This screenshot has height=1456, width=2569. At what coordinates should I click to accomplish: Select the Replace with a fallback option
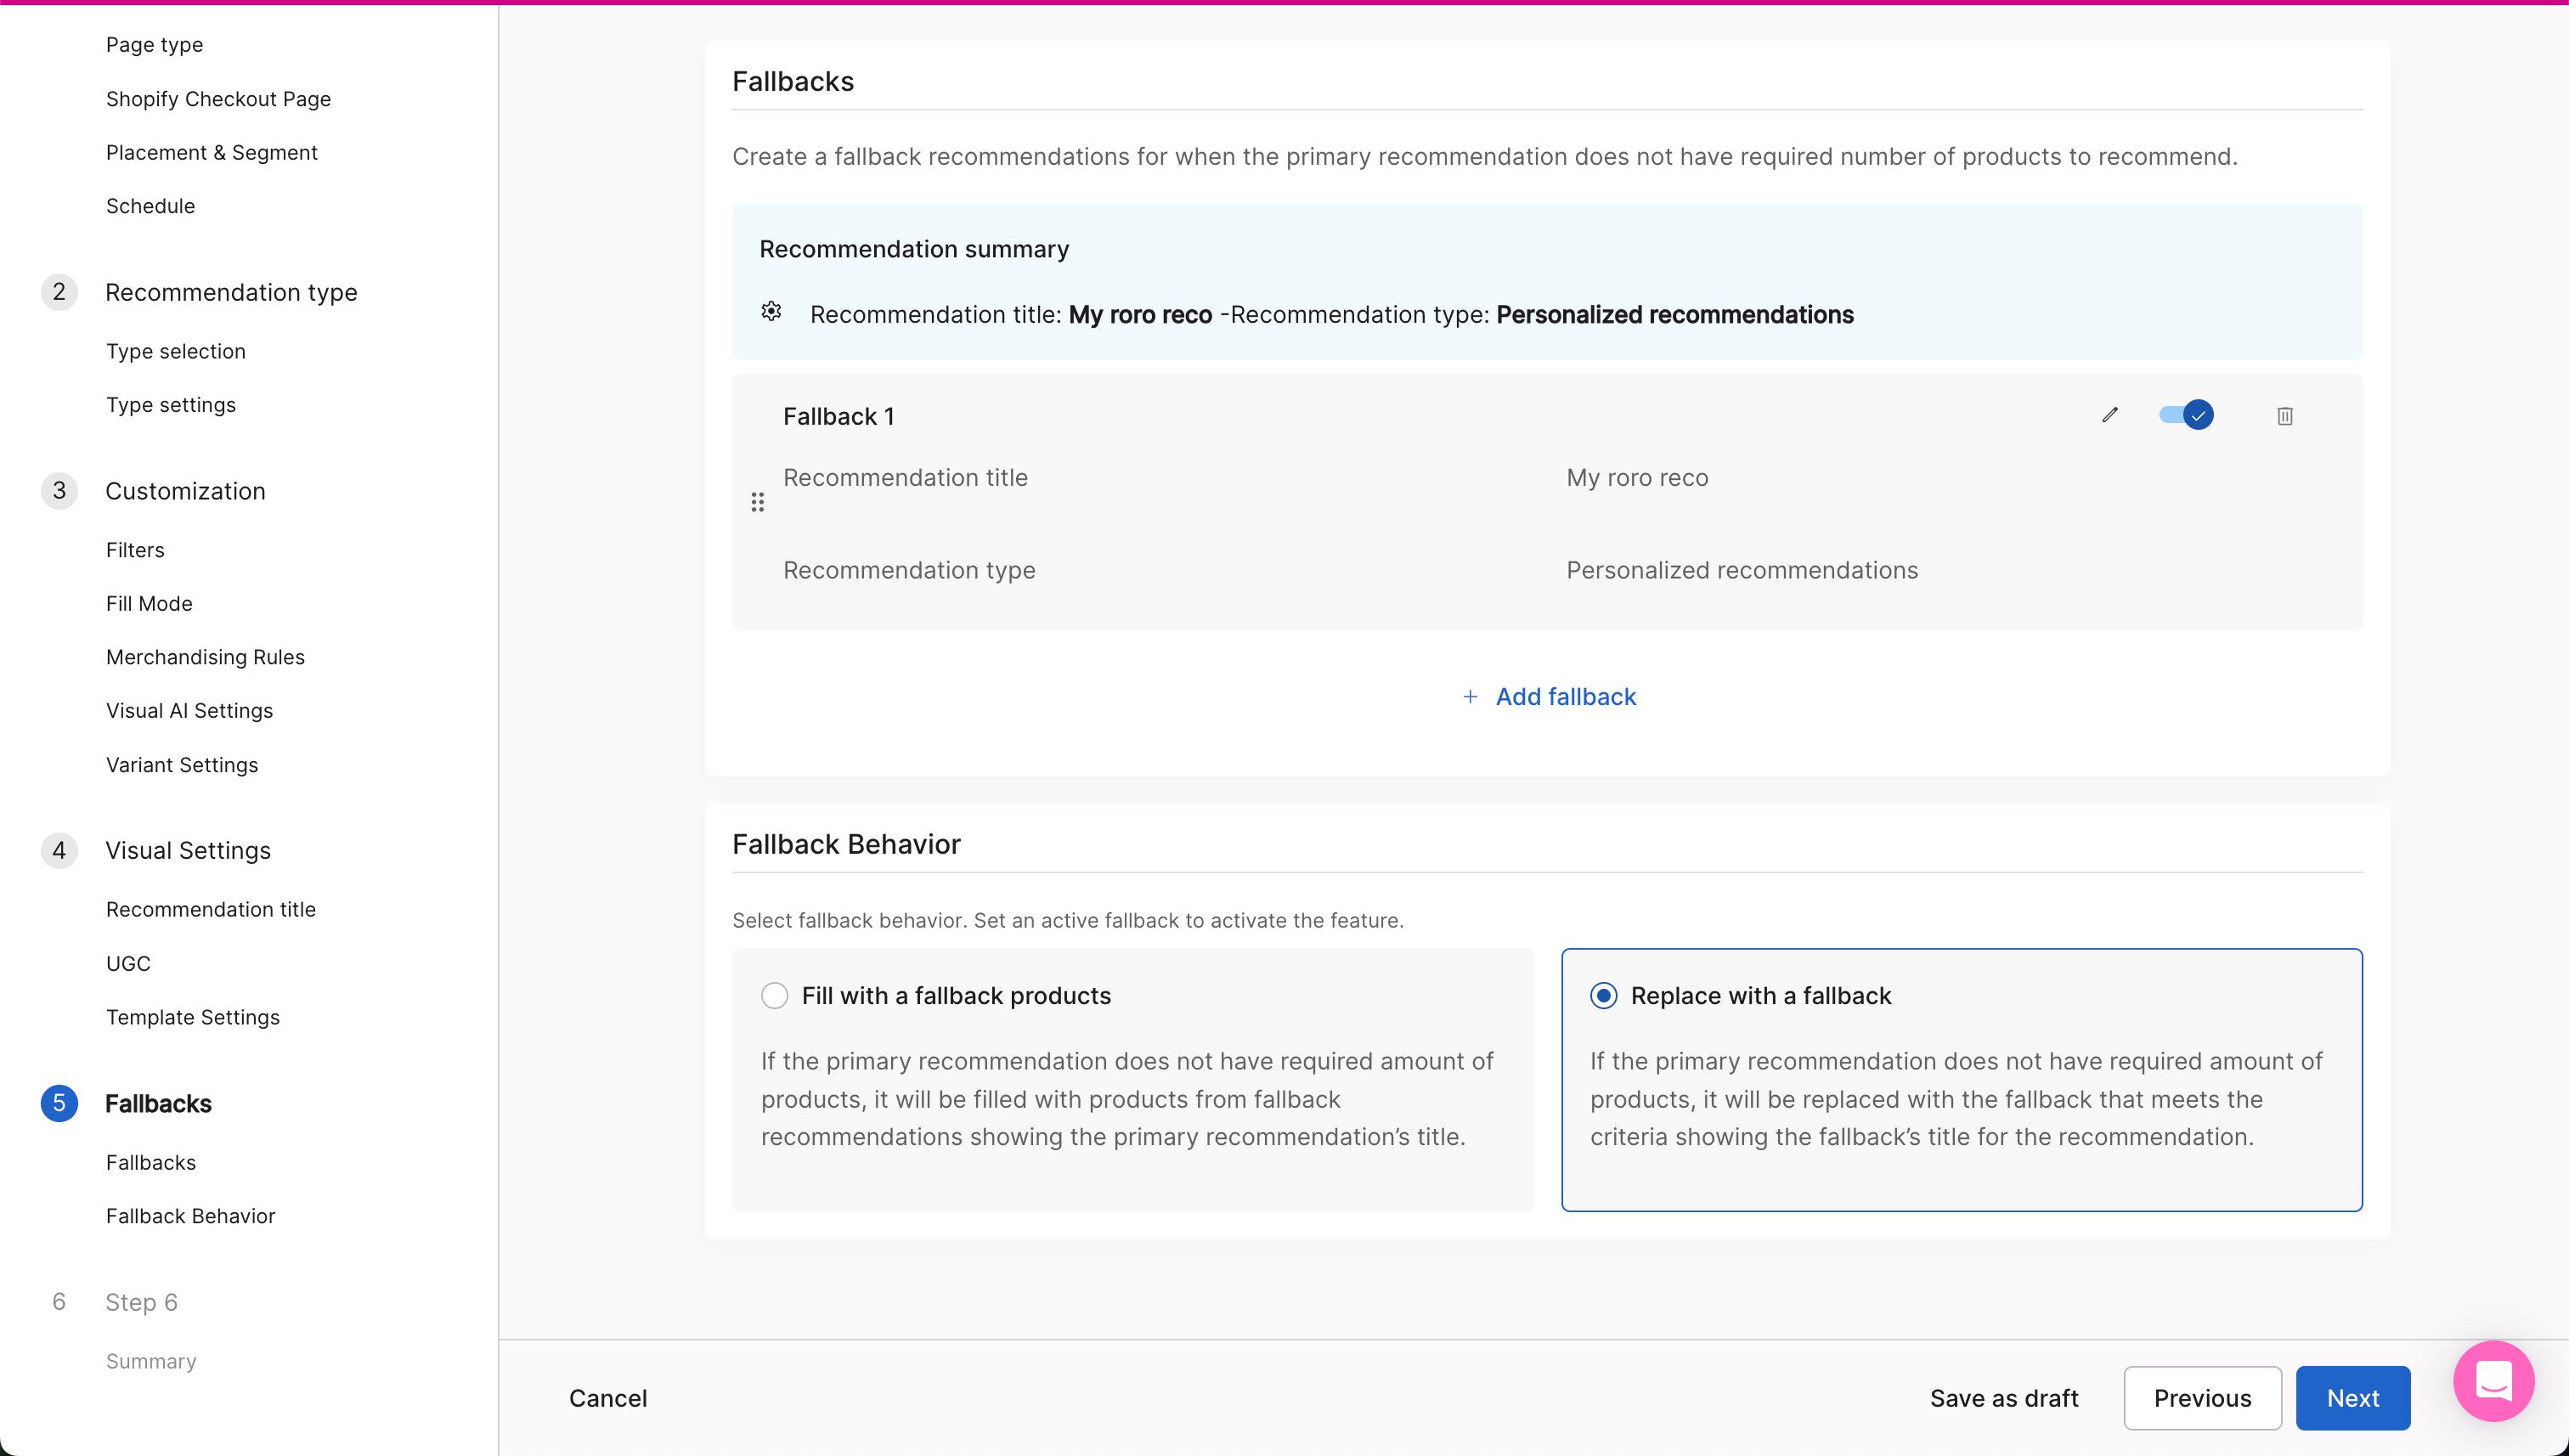coord(1603,995)
